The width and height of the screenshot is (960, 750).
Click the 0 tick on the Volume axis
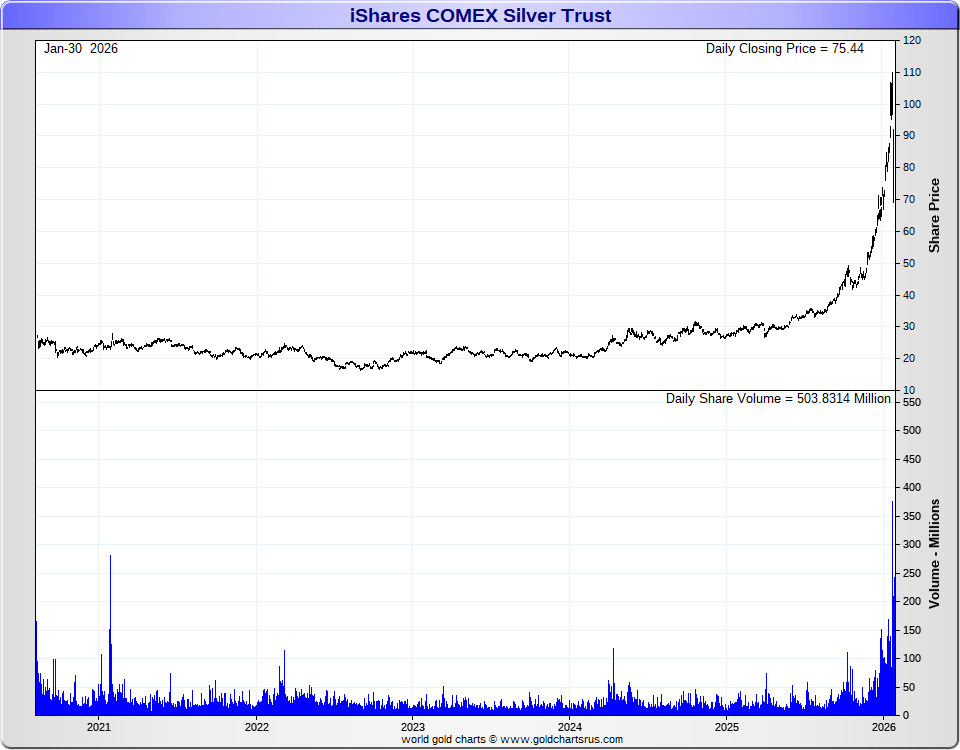click(906, 715)
